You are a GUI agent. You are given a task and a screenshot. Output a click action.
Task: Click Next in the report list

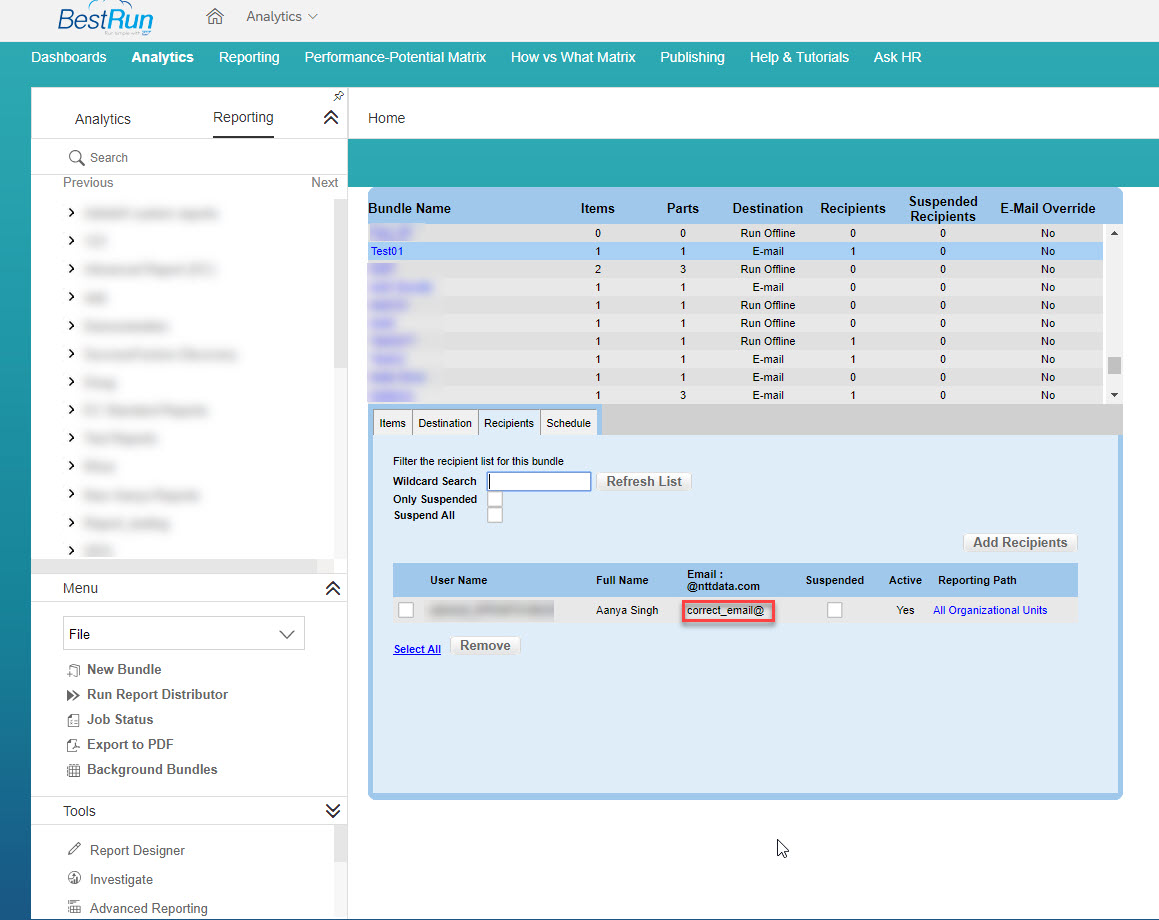[324, 183]
